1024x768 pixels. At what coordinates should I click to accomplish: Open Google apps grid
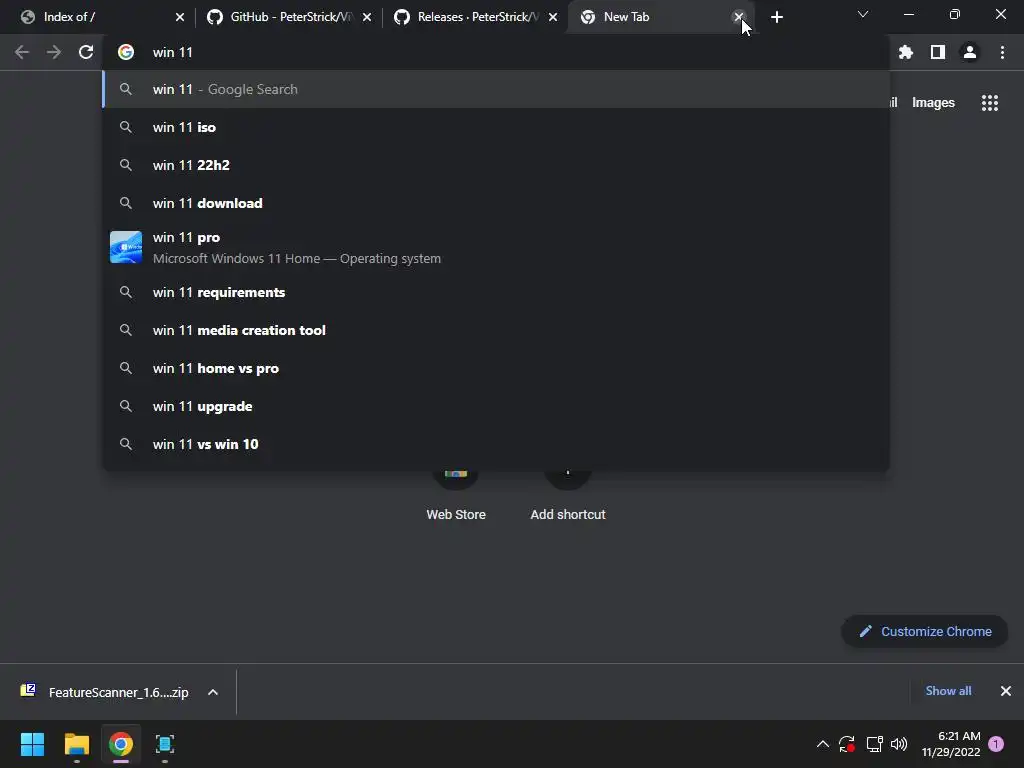point(990,103)
